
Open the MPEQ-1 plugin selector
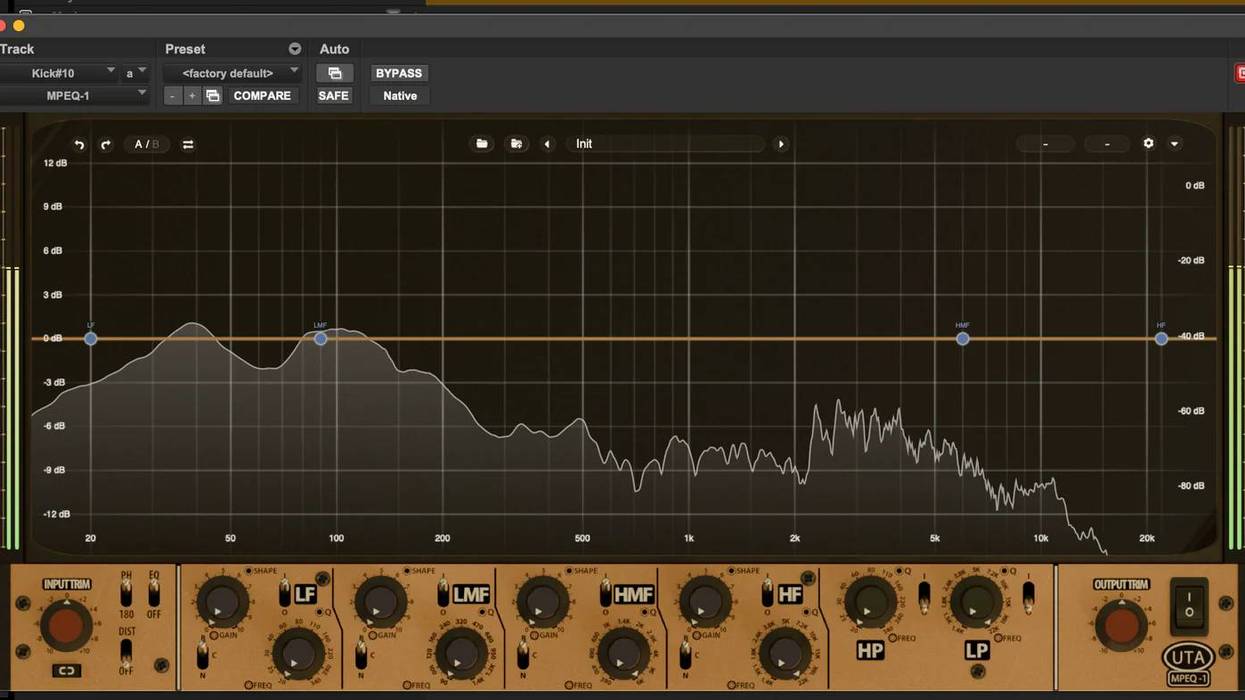(x=74, y=96)
